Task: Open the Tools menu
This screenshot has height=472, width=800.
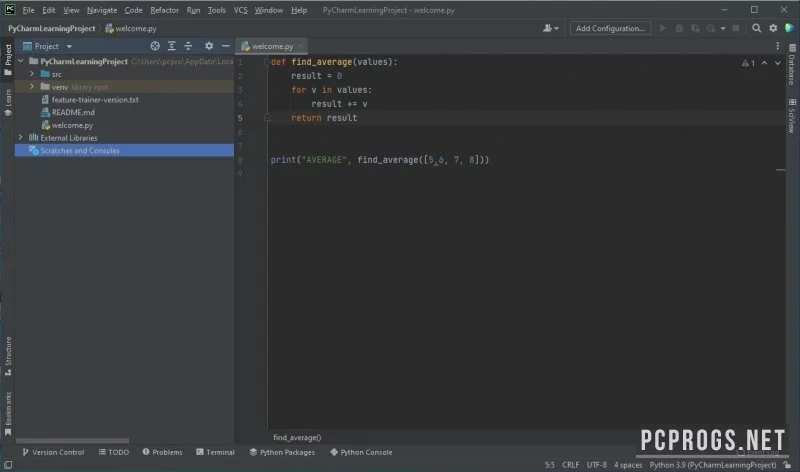Action: (x=216, y=10)
